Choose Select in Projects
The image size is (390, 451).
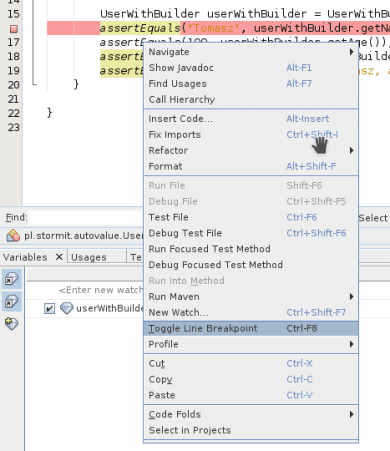tap(251, 430)
